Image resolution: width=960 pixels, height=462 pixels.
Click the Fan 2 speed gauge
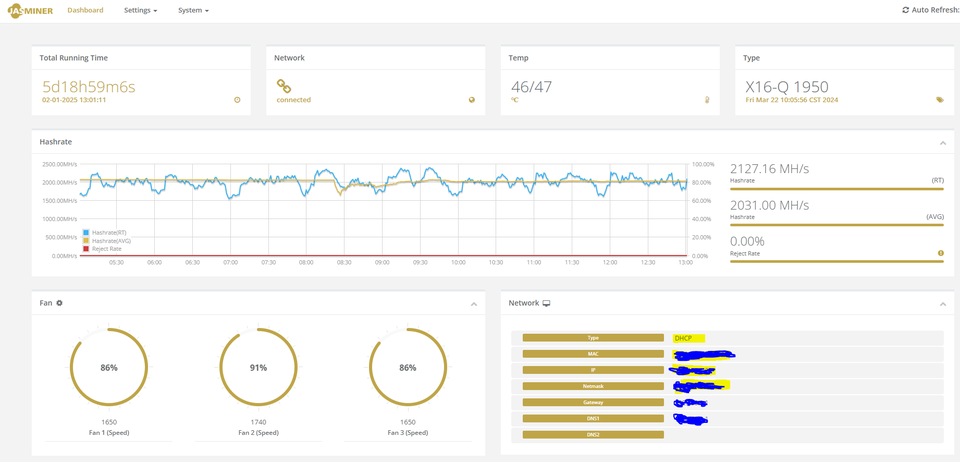pos(258,368)
